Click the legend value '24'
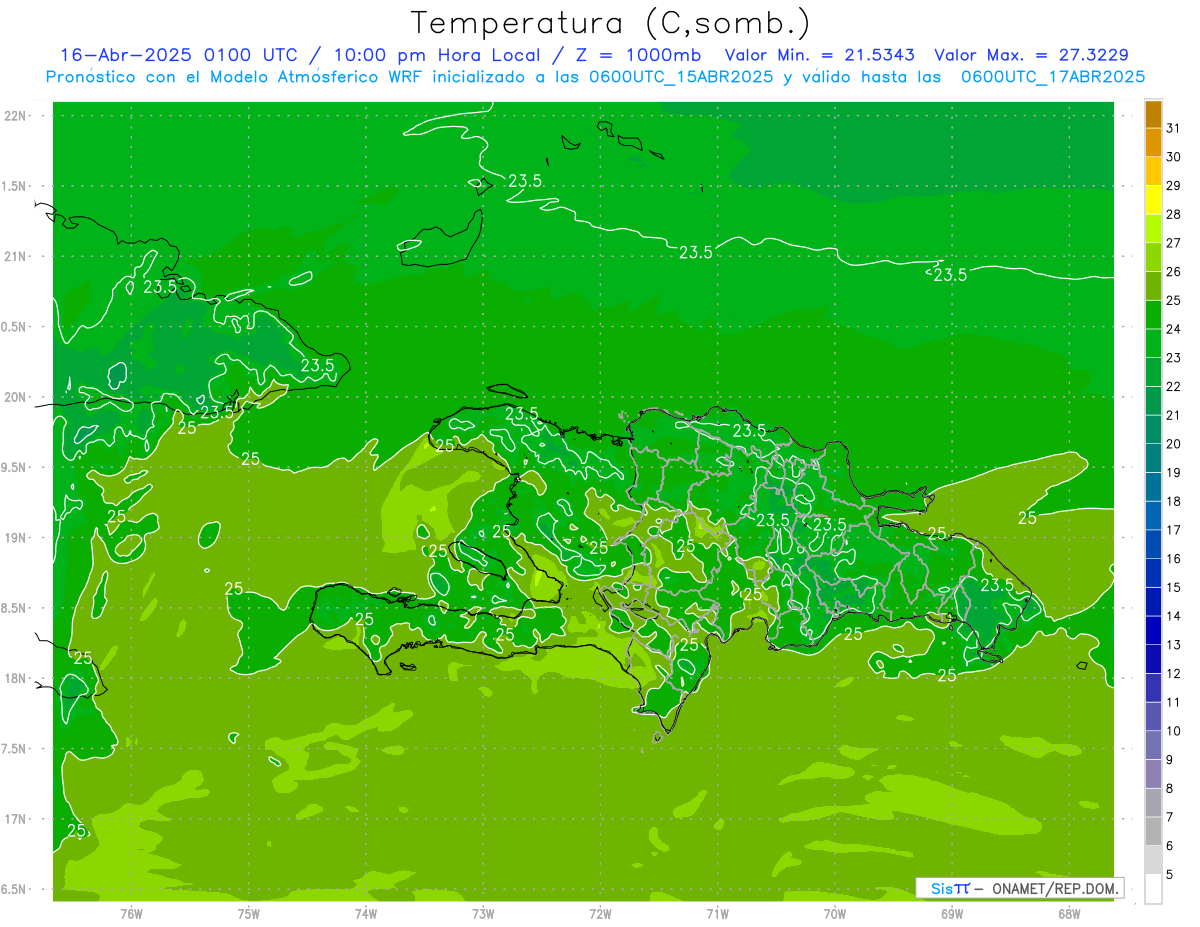The width and height of the screenshot is (1200, 927). pyautogui.click(x=1174, y=329)
